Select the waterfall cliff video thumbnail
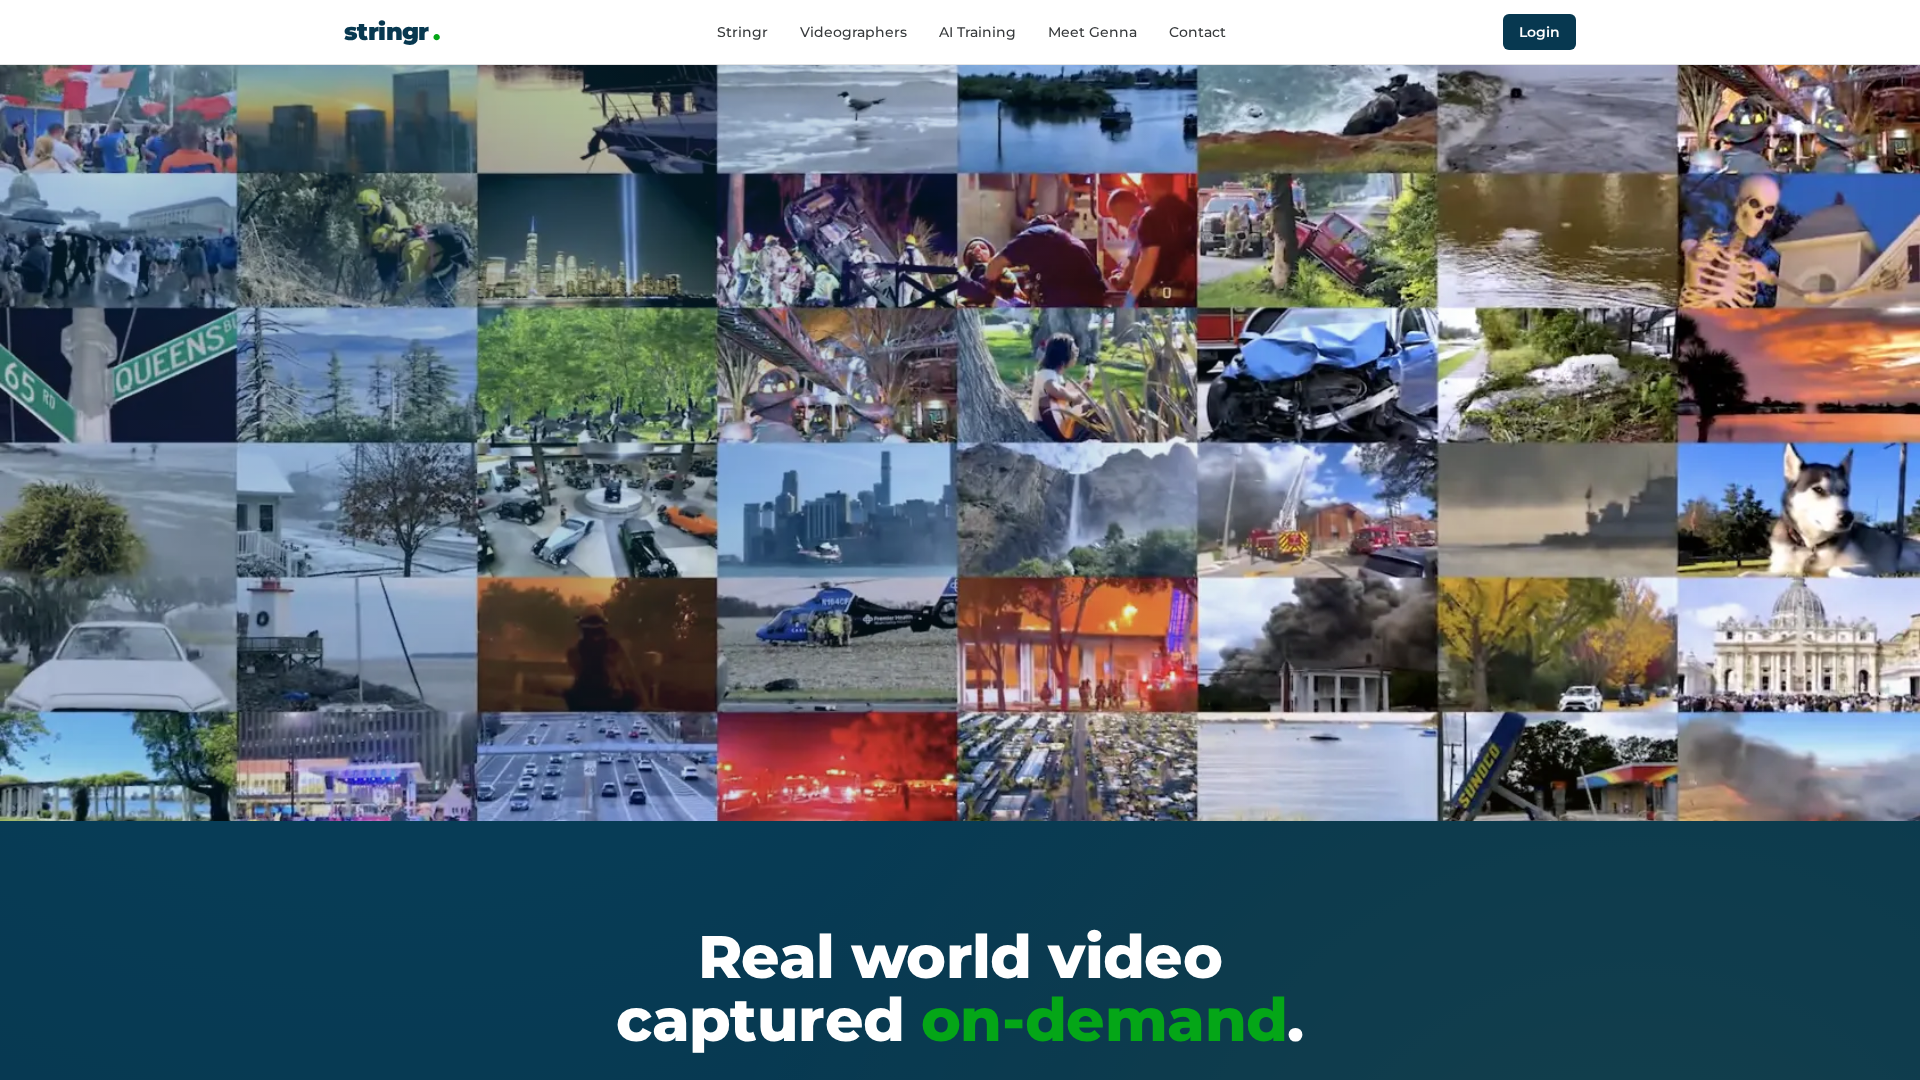This screenshot has height=1080, width=1920. click(1077, 510)
